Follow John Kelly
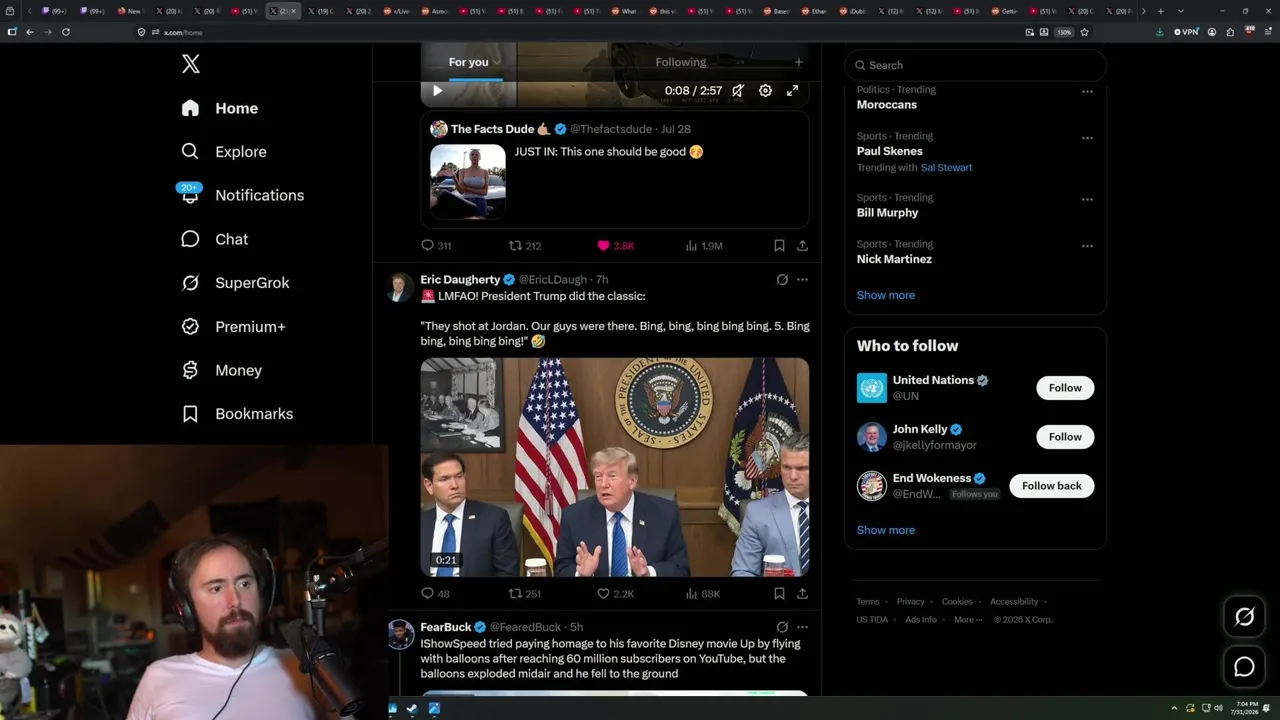This screenshot has height=720, width=1280. pos(1065,437)
